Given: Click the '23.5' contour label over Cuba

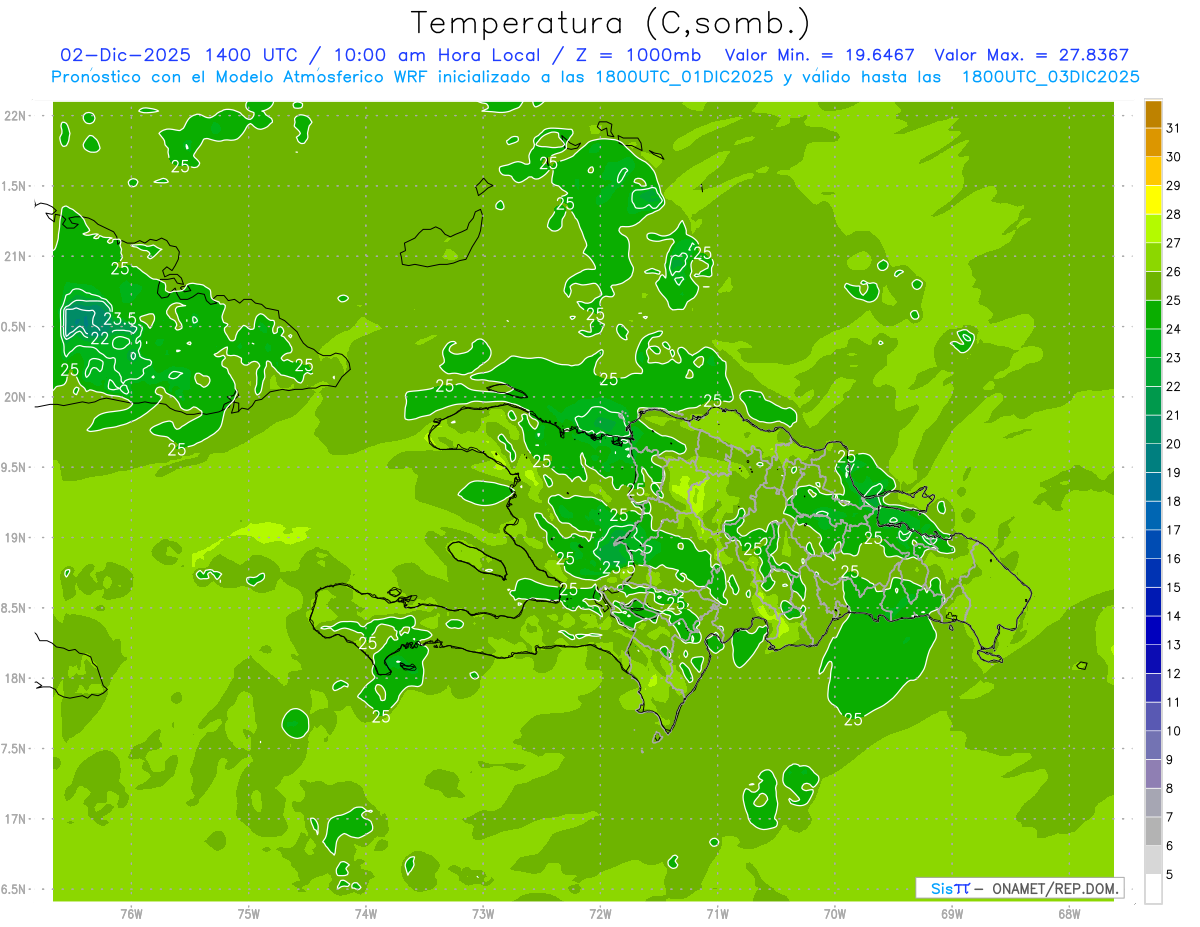Looking at the screenshot, I should [120, 319].
